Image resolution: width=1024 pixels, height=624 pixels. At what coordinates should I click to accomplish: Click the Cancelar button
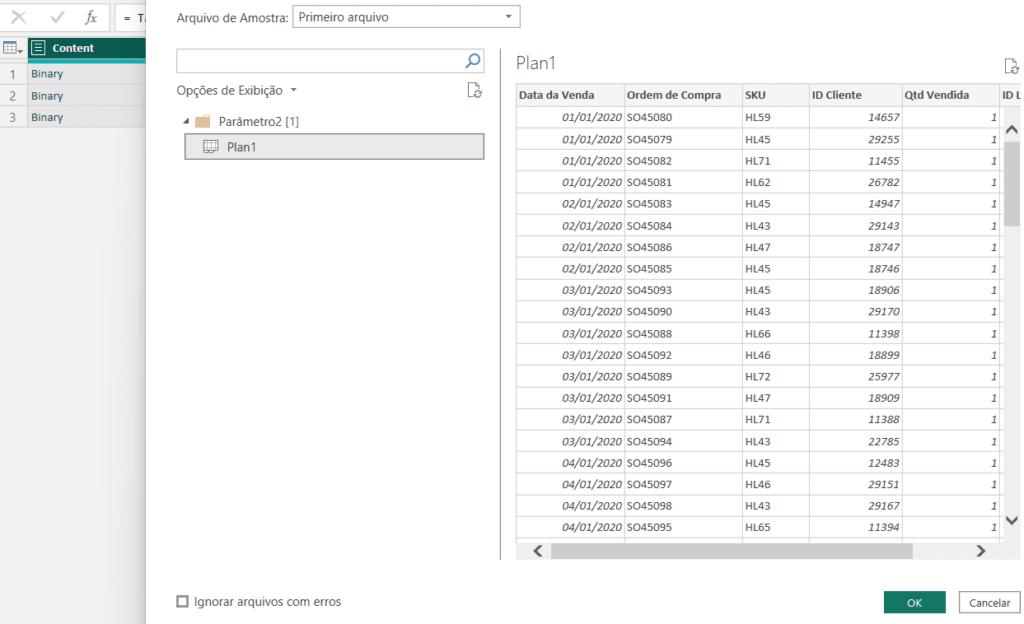[989, 602]
